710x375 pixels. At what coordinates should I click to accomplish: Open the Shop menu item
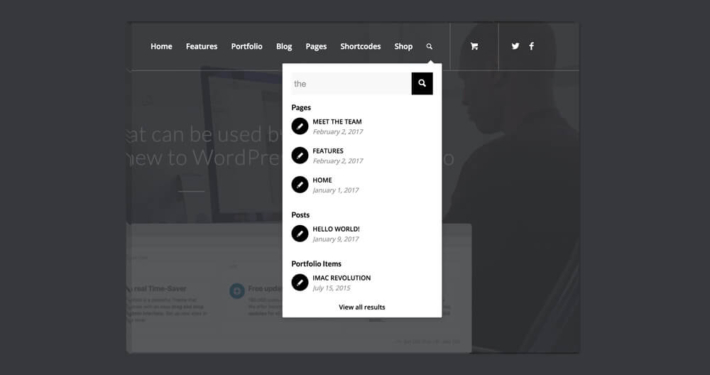[x=403, y=46]
